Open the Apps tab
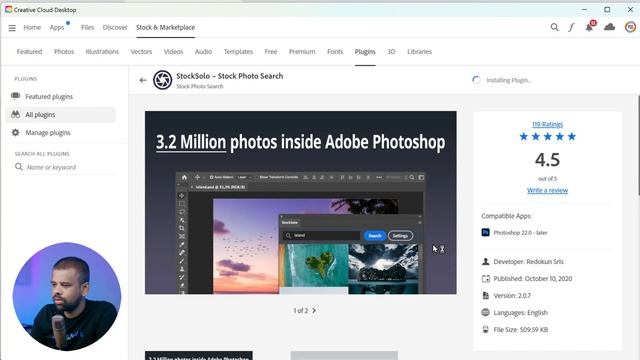 pos(57,27)
